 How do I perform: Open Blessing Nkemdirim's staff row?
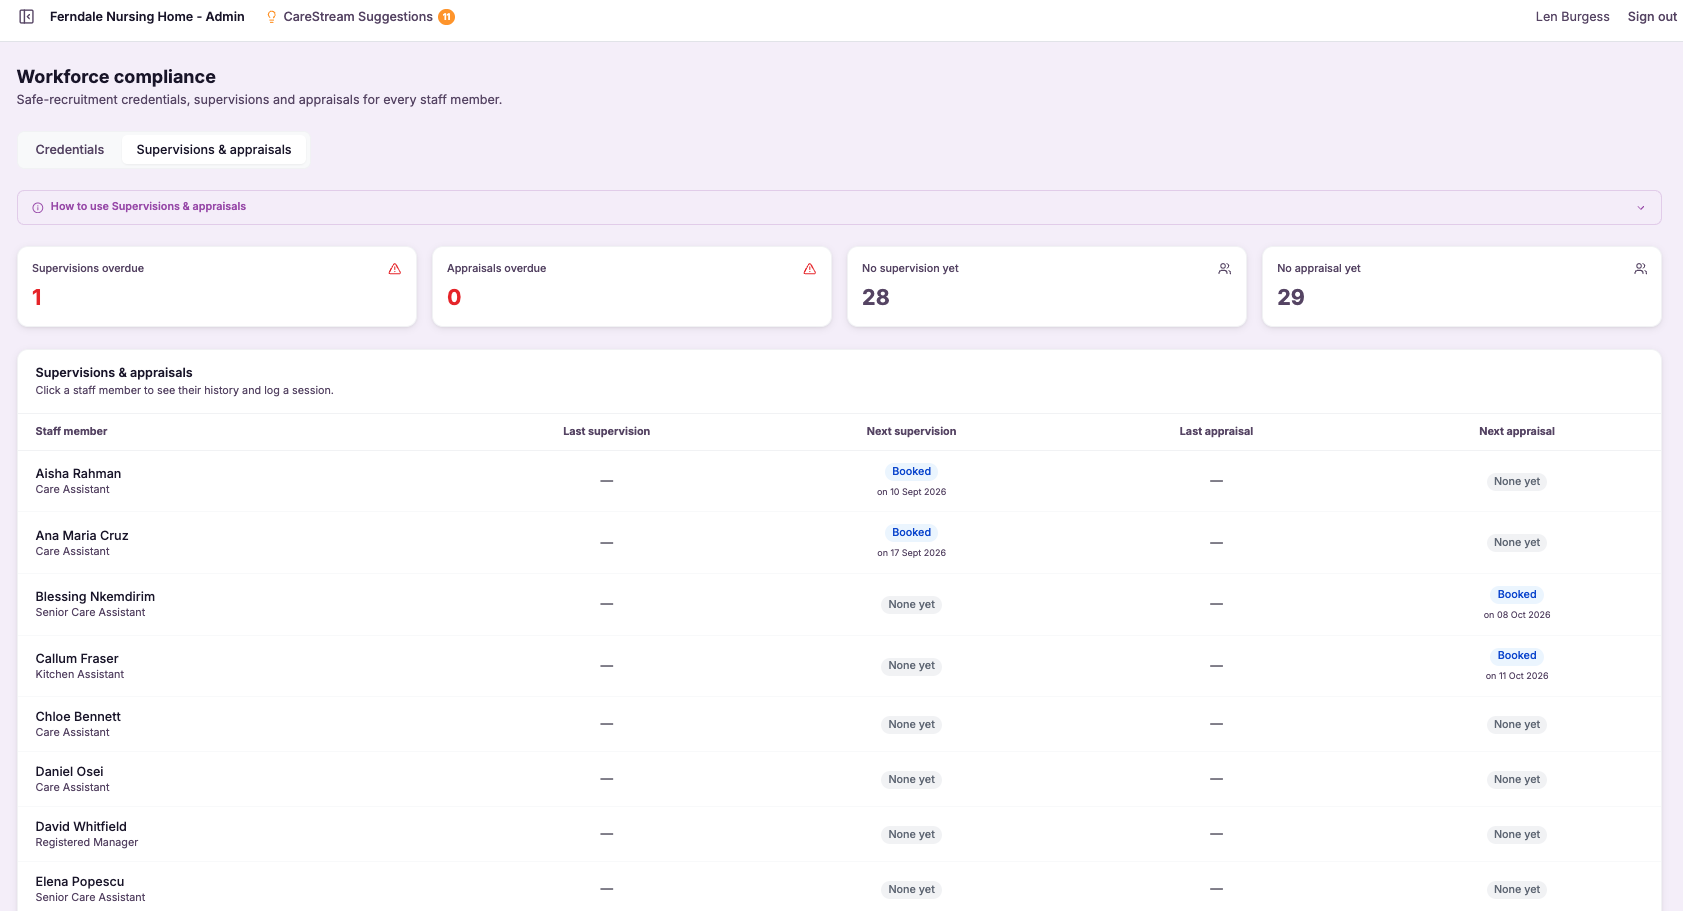point(839,605)
